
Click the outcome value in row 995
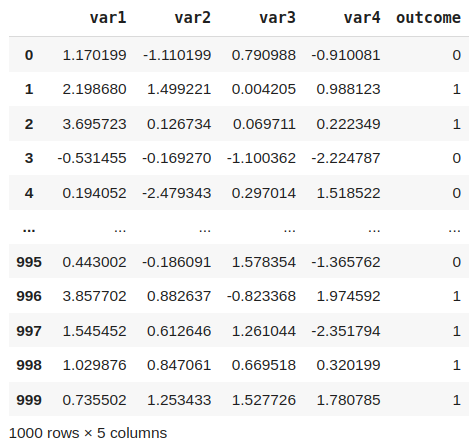[457, 262]
